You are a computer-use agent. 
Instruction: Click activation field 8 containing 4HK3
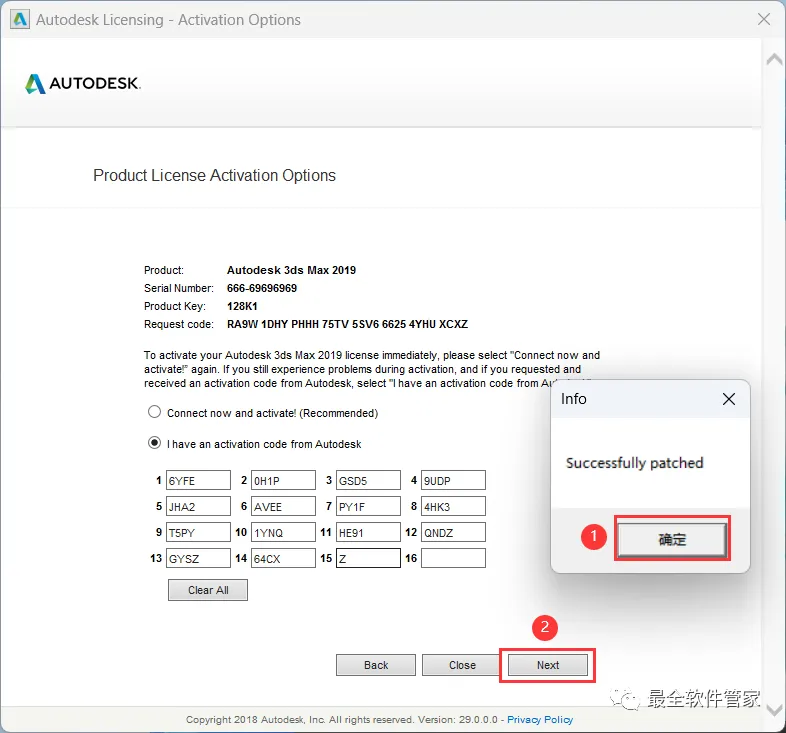click(453, 506)
